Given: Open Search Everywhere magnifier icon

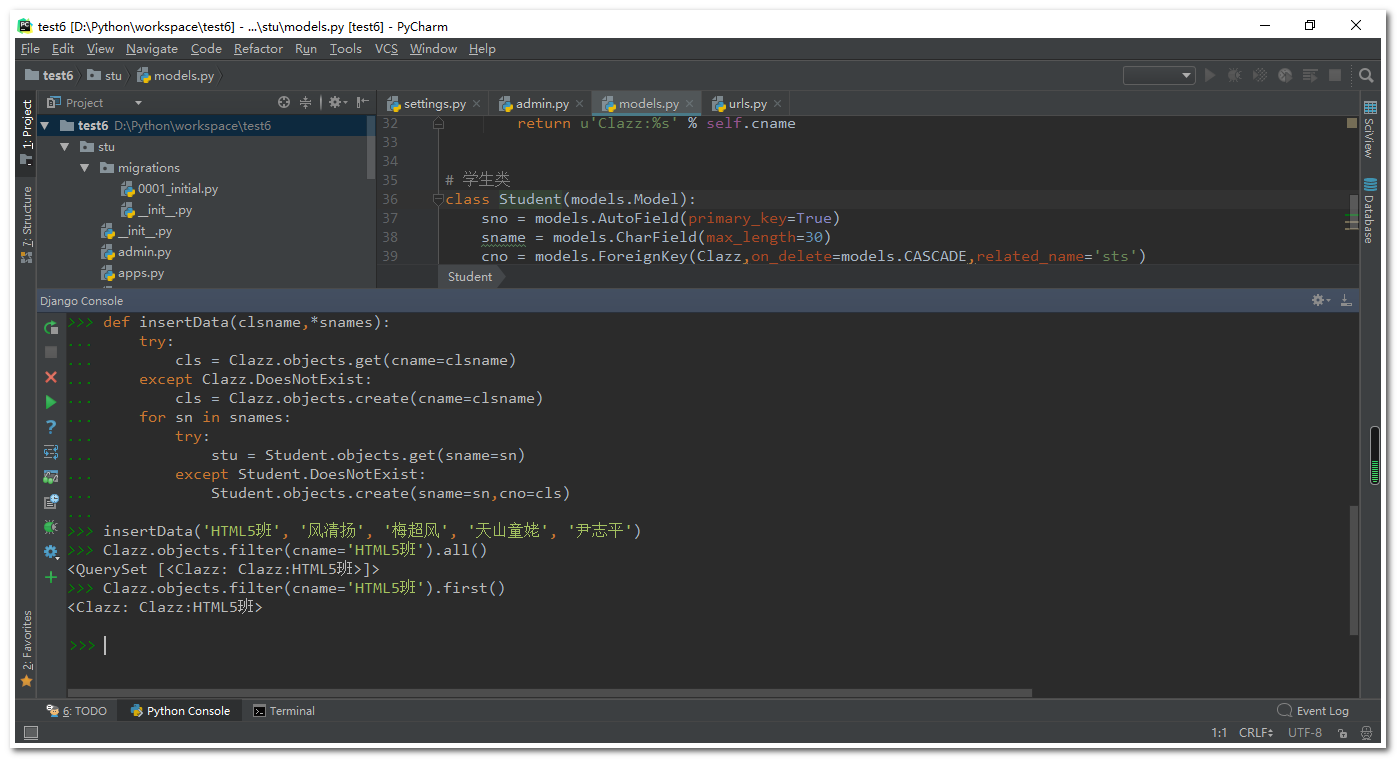Looking at the screenshot, I should (x=1366, y=75).
